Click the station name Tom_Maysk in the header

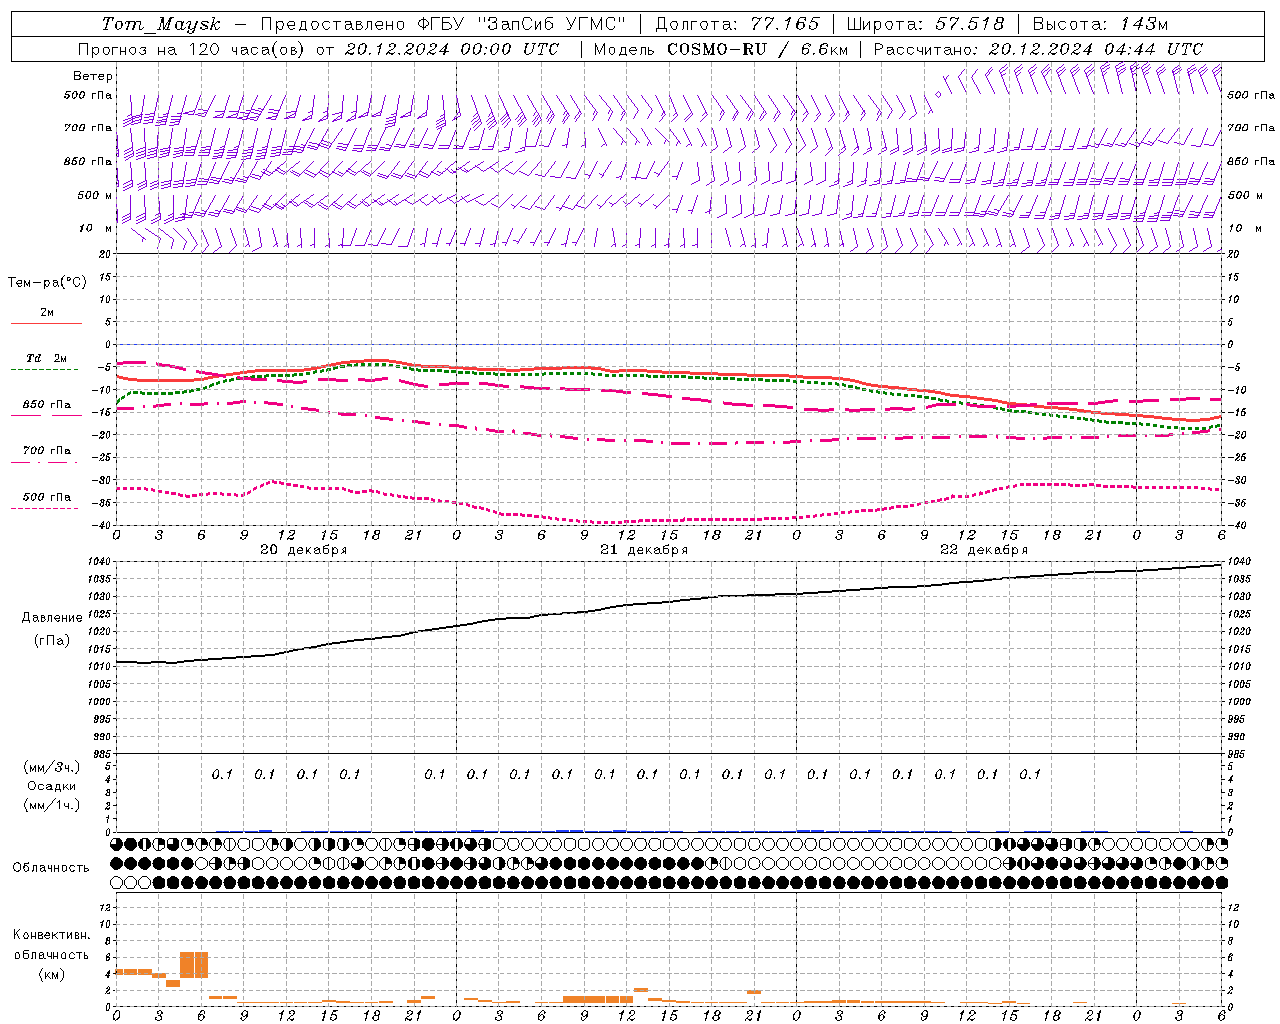[161, 24]
